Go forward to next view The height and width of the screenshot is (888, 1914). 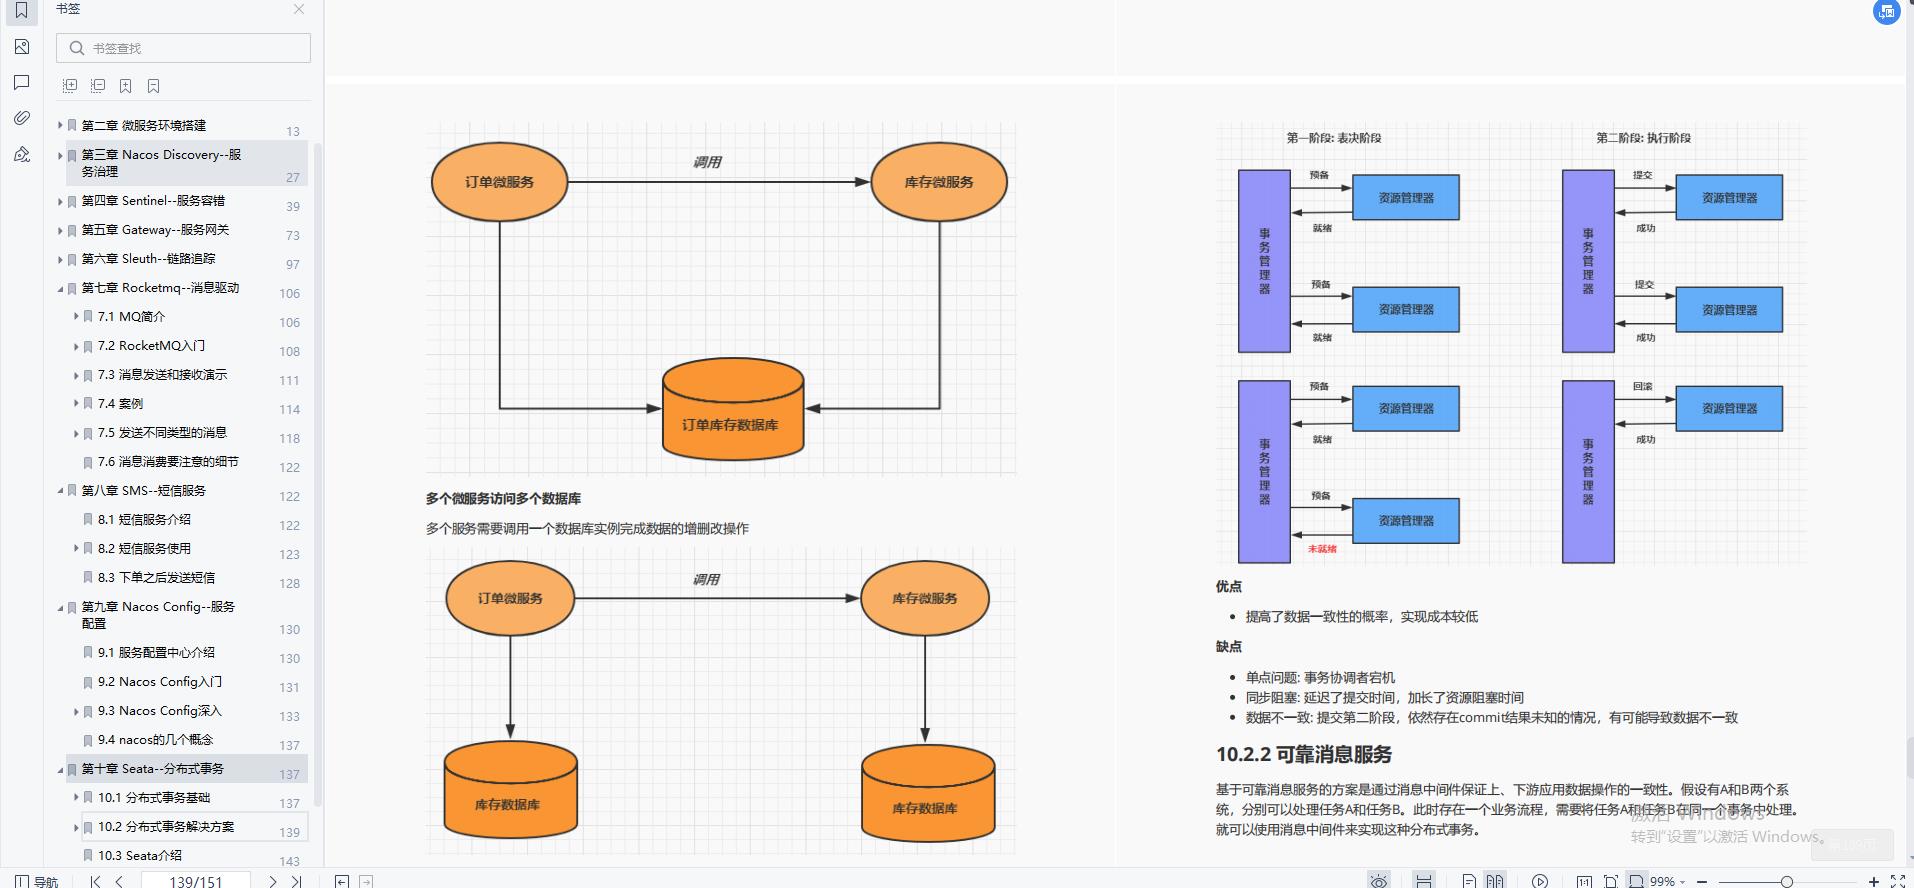[366, 881]
